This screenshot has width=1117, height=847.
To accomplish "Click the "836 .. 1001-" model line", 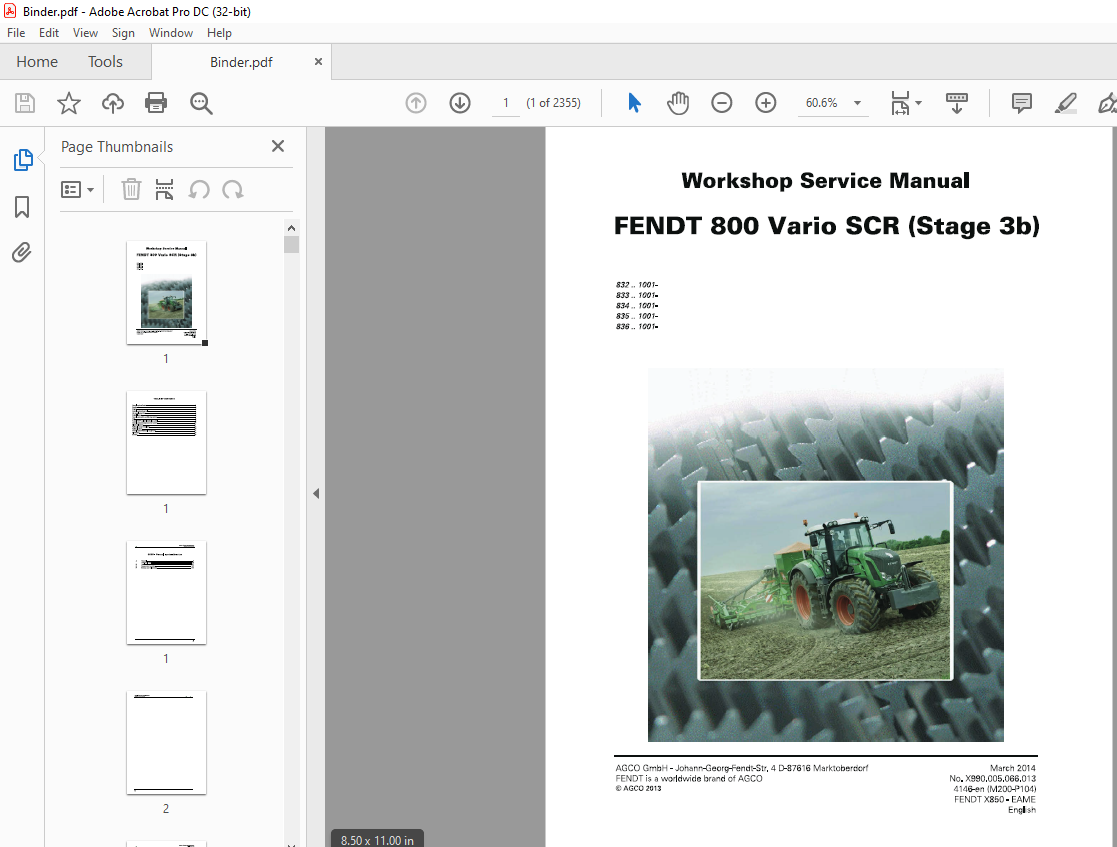I will (637, 326).
